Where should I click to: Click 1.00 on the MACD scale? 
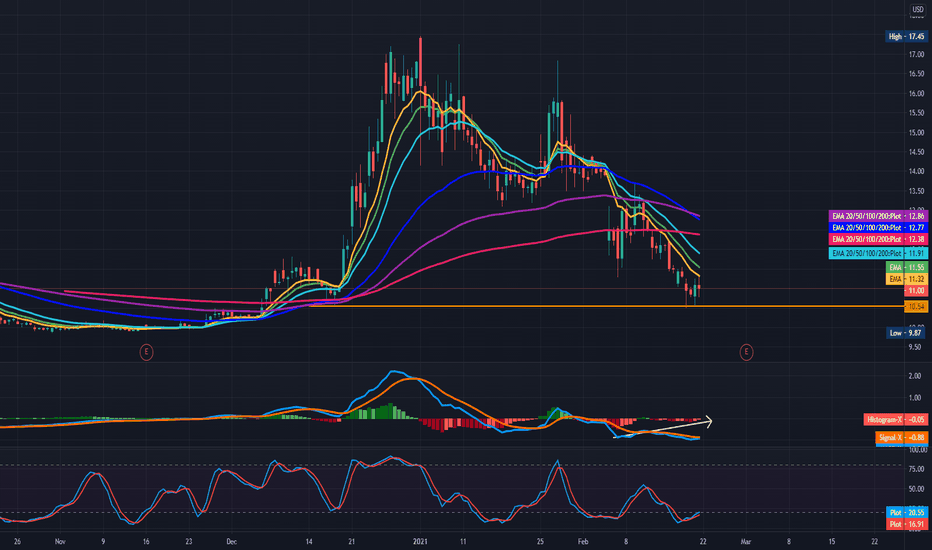pos(915,398)
